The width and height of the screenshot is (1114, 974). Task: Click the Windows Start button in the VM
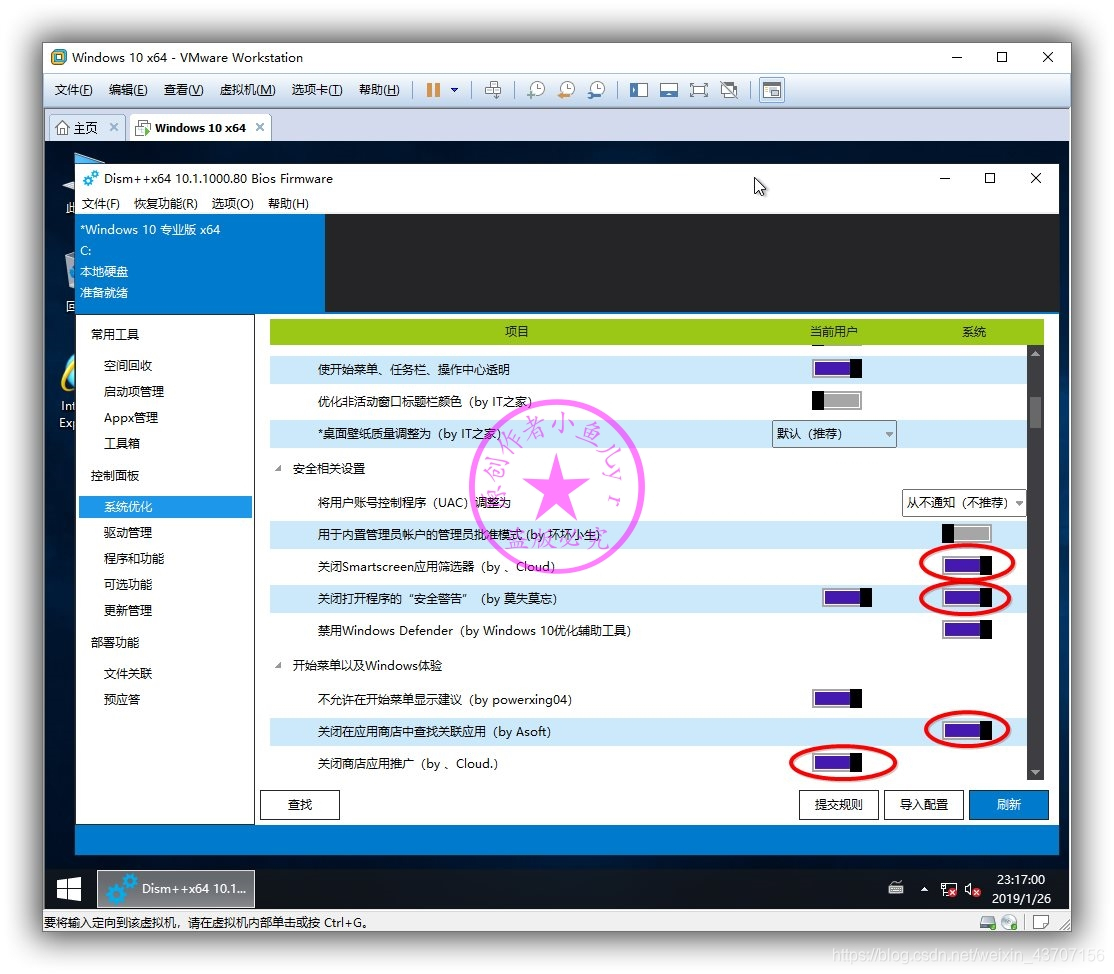69,889
